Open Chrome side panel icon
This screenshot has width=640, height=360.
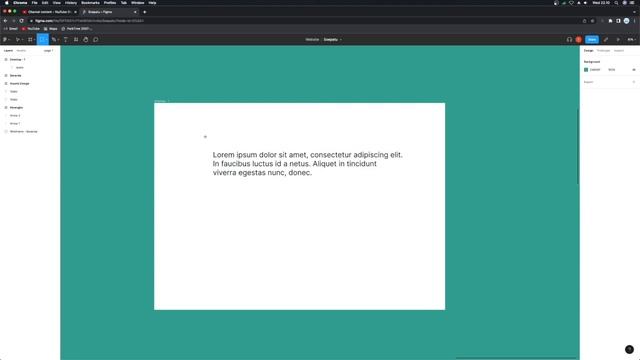618,21
